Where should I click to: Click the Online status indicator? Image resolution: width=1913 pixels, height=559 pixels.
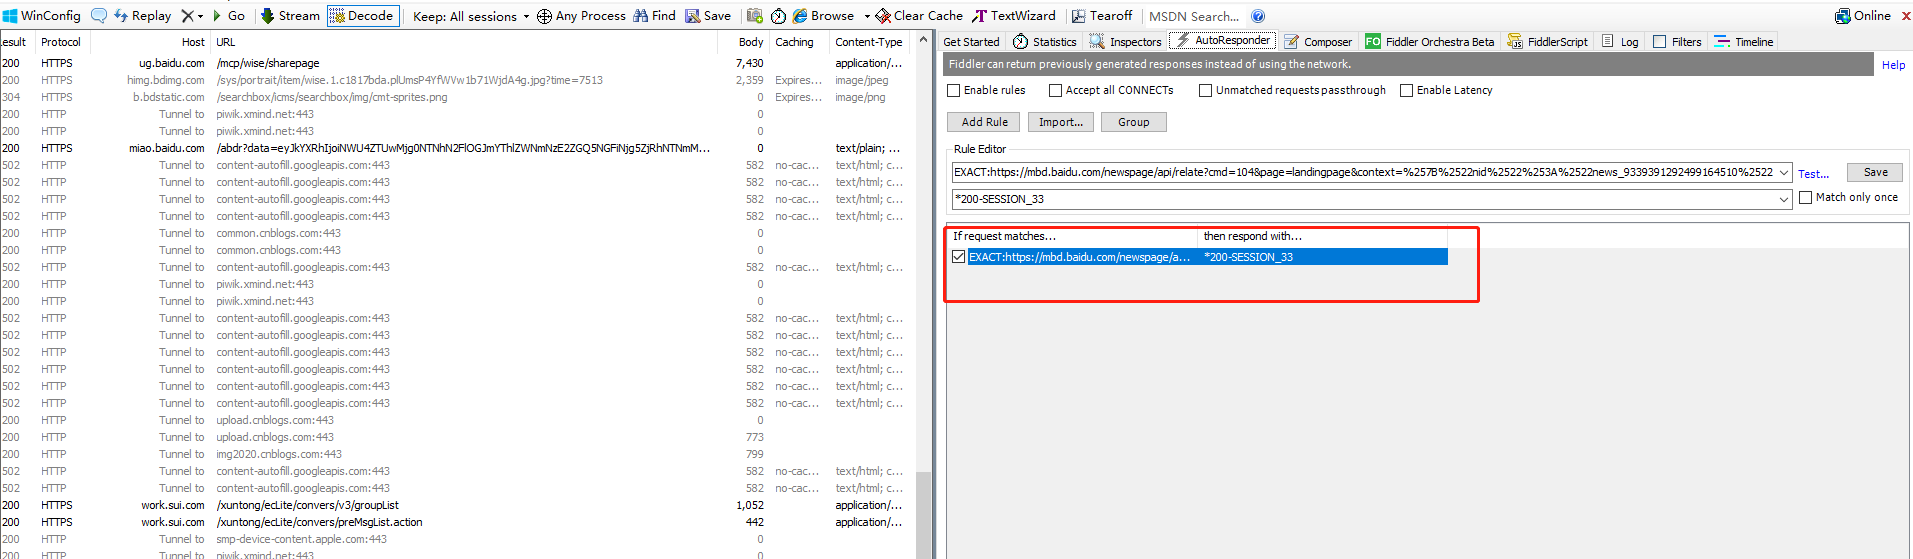click(x=1863, y=16)
